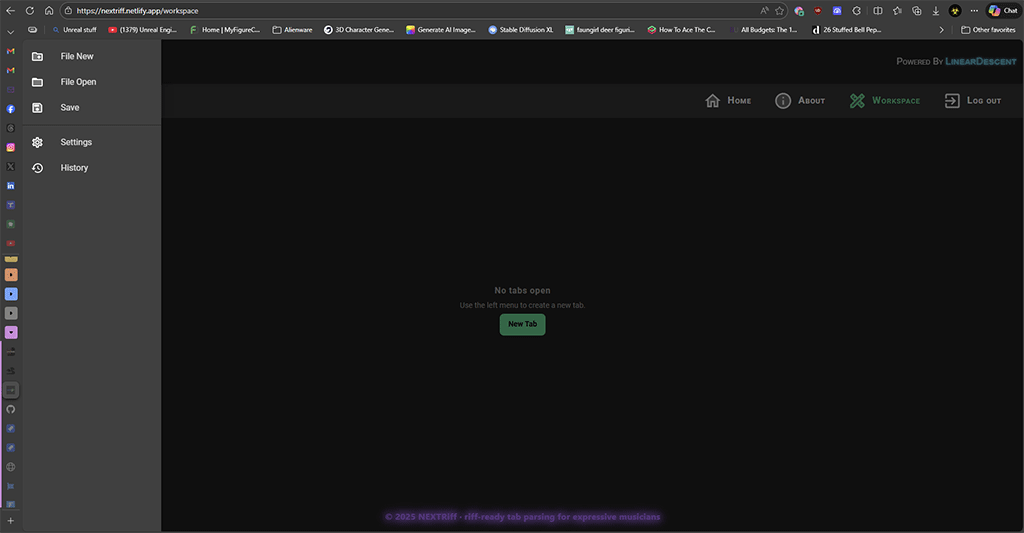Viewport: 1024px width, 533px height.
Task: Refresh the page with reload button
Action: click(x=29, y=10)
